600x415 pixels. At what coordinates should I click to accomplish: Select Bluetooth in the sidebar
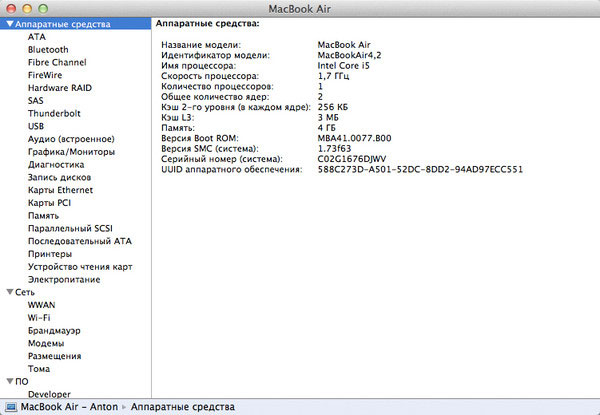(48, 49)
